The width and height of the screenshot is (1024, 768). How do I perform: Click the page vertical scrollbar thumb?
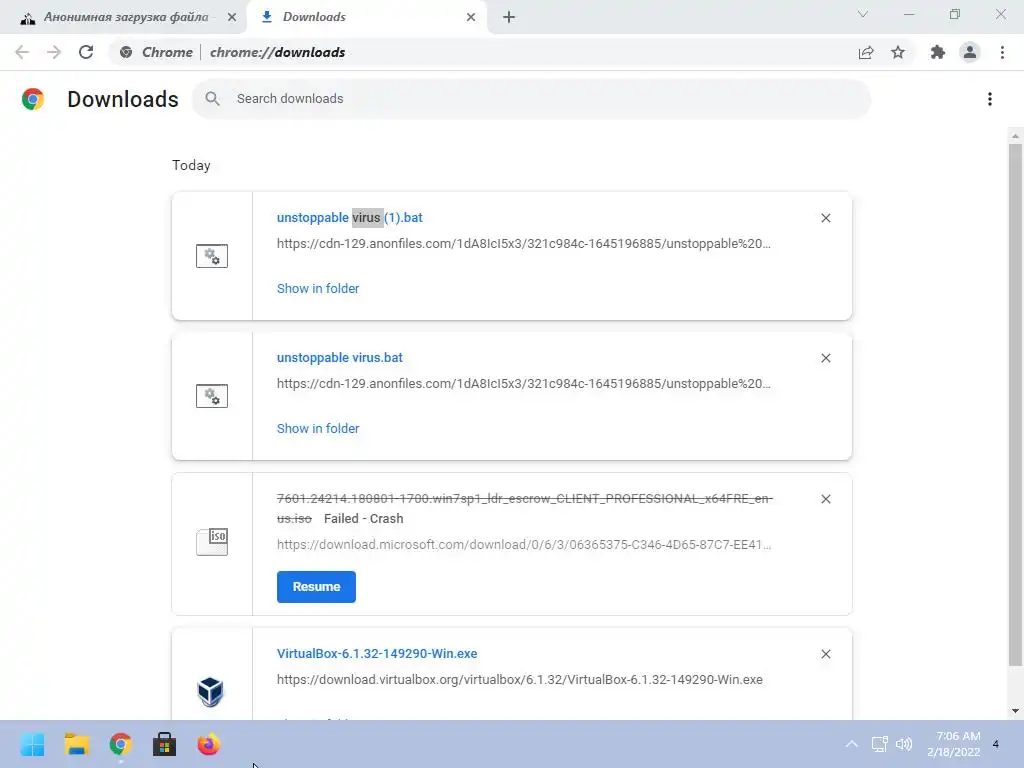click(x=1015, y=405)
